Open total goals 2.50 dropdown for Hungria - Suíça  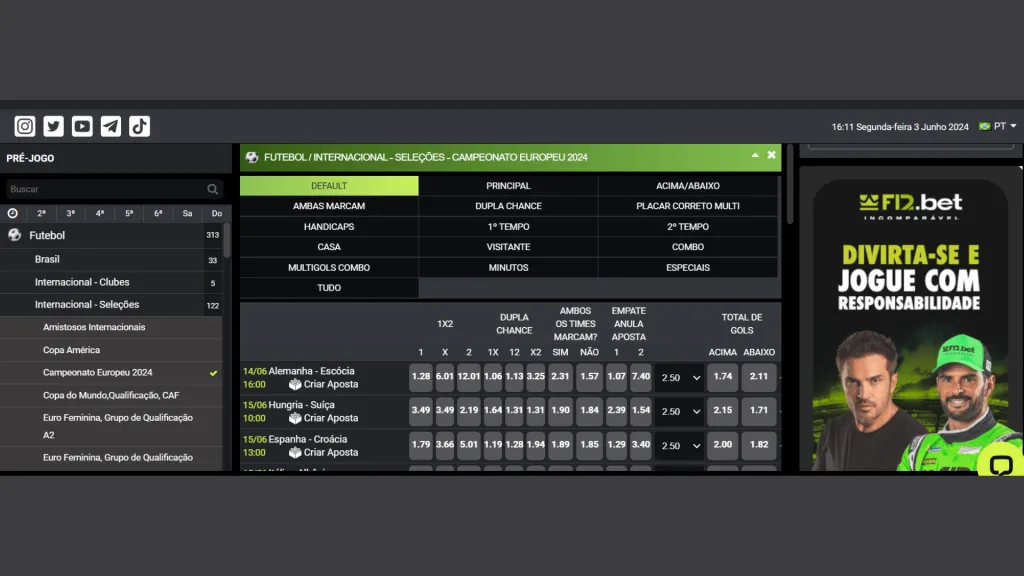(x=680, y=411)
